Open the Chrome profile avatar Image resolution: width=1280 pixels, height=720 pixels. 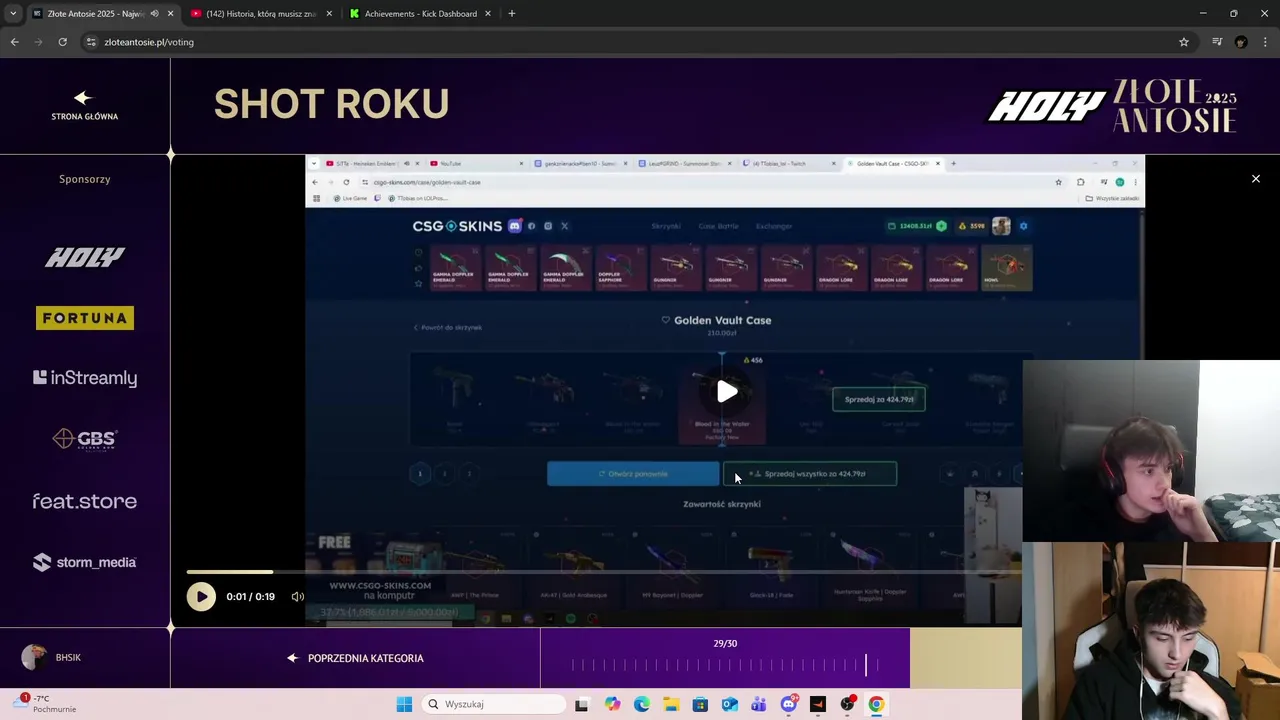[x=1241, y=42]
